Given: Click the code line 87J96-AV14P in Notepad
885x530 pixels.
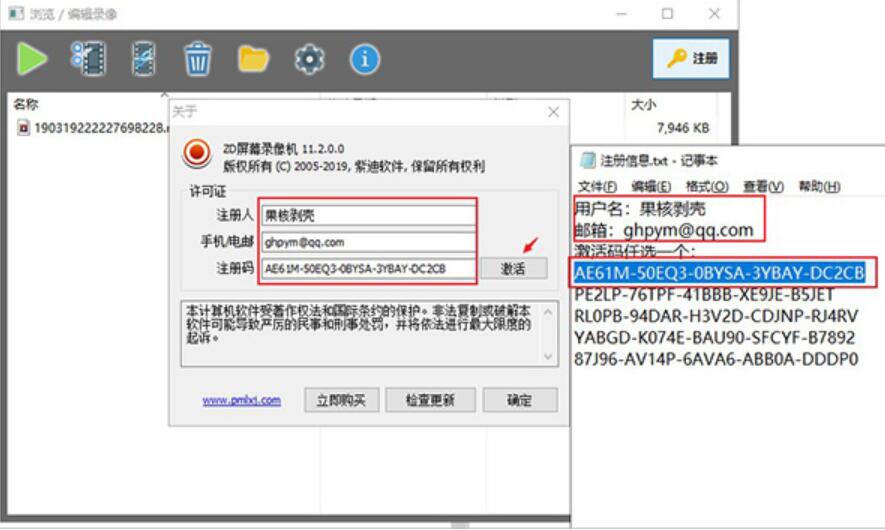Looking at the screenshot, I should pos(716,359).
